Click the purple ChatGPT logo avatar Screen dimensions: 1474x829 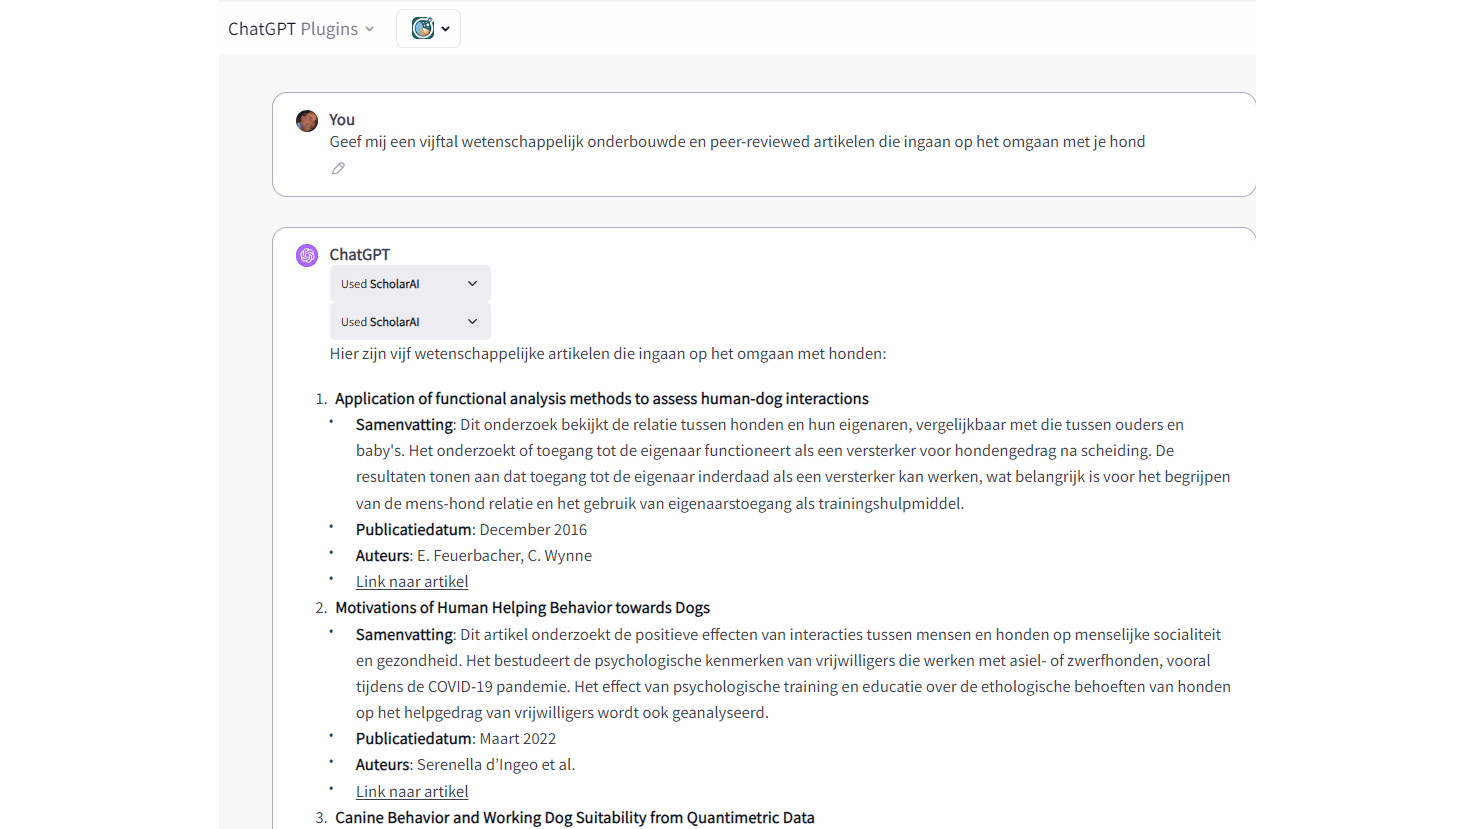307,255
